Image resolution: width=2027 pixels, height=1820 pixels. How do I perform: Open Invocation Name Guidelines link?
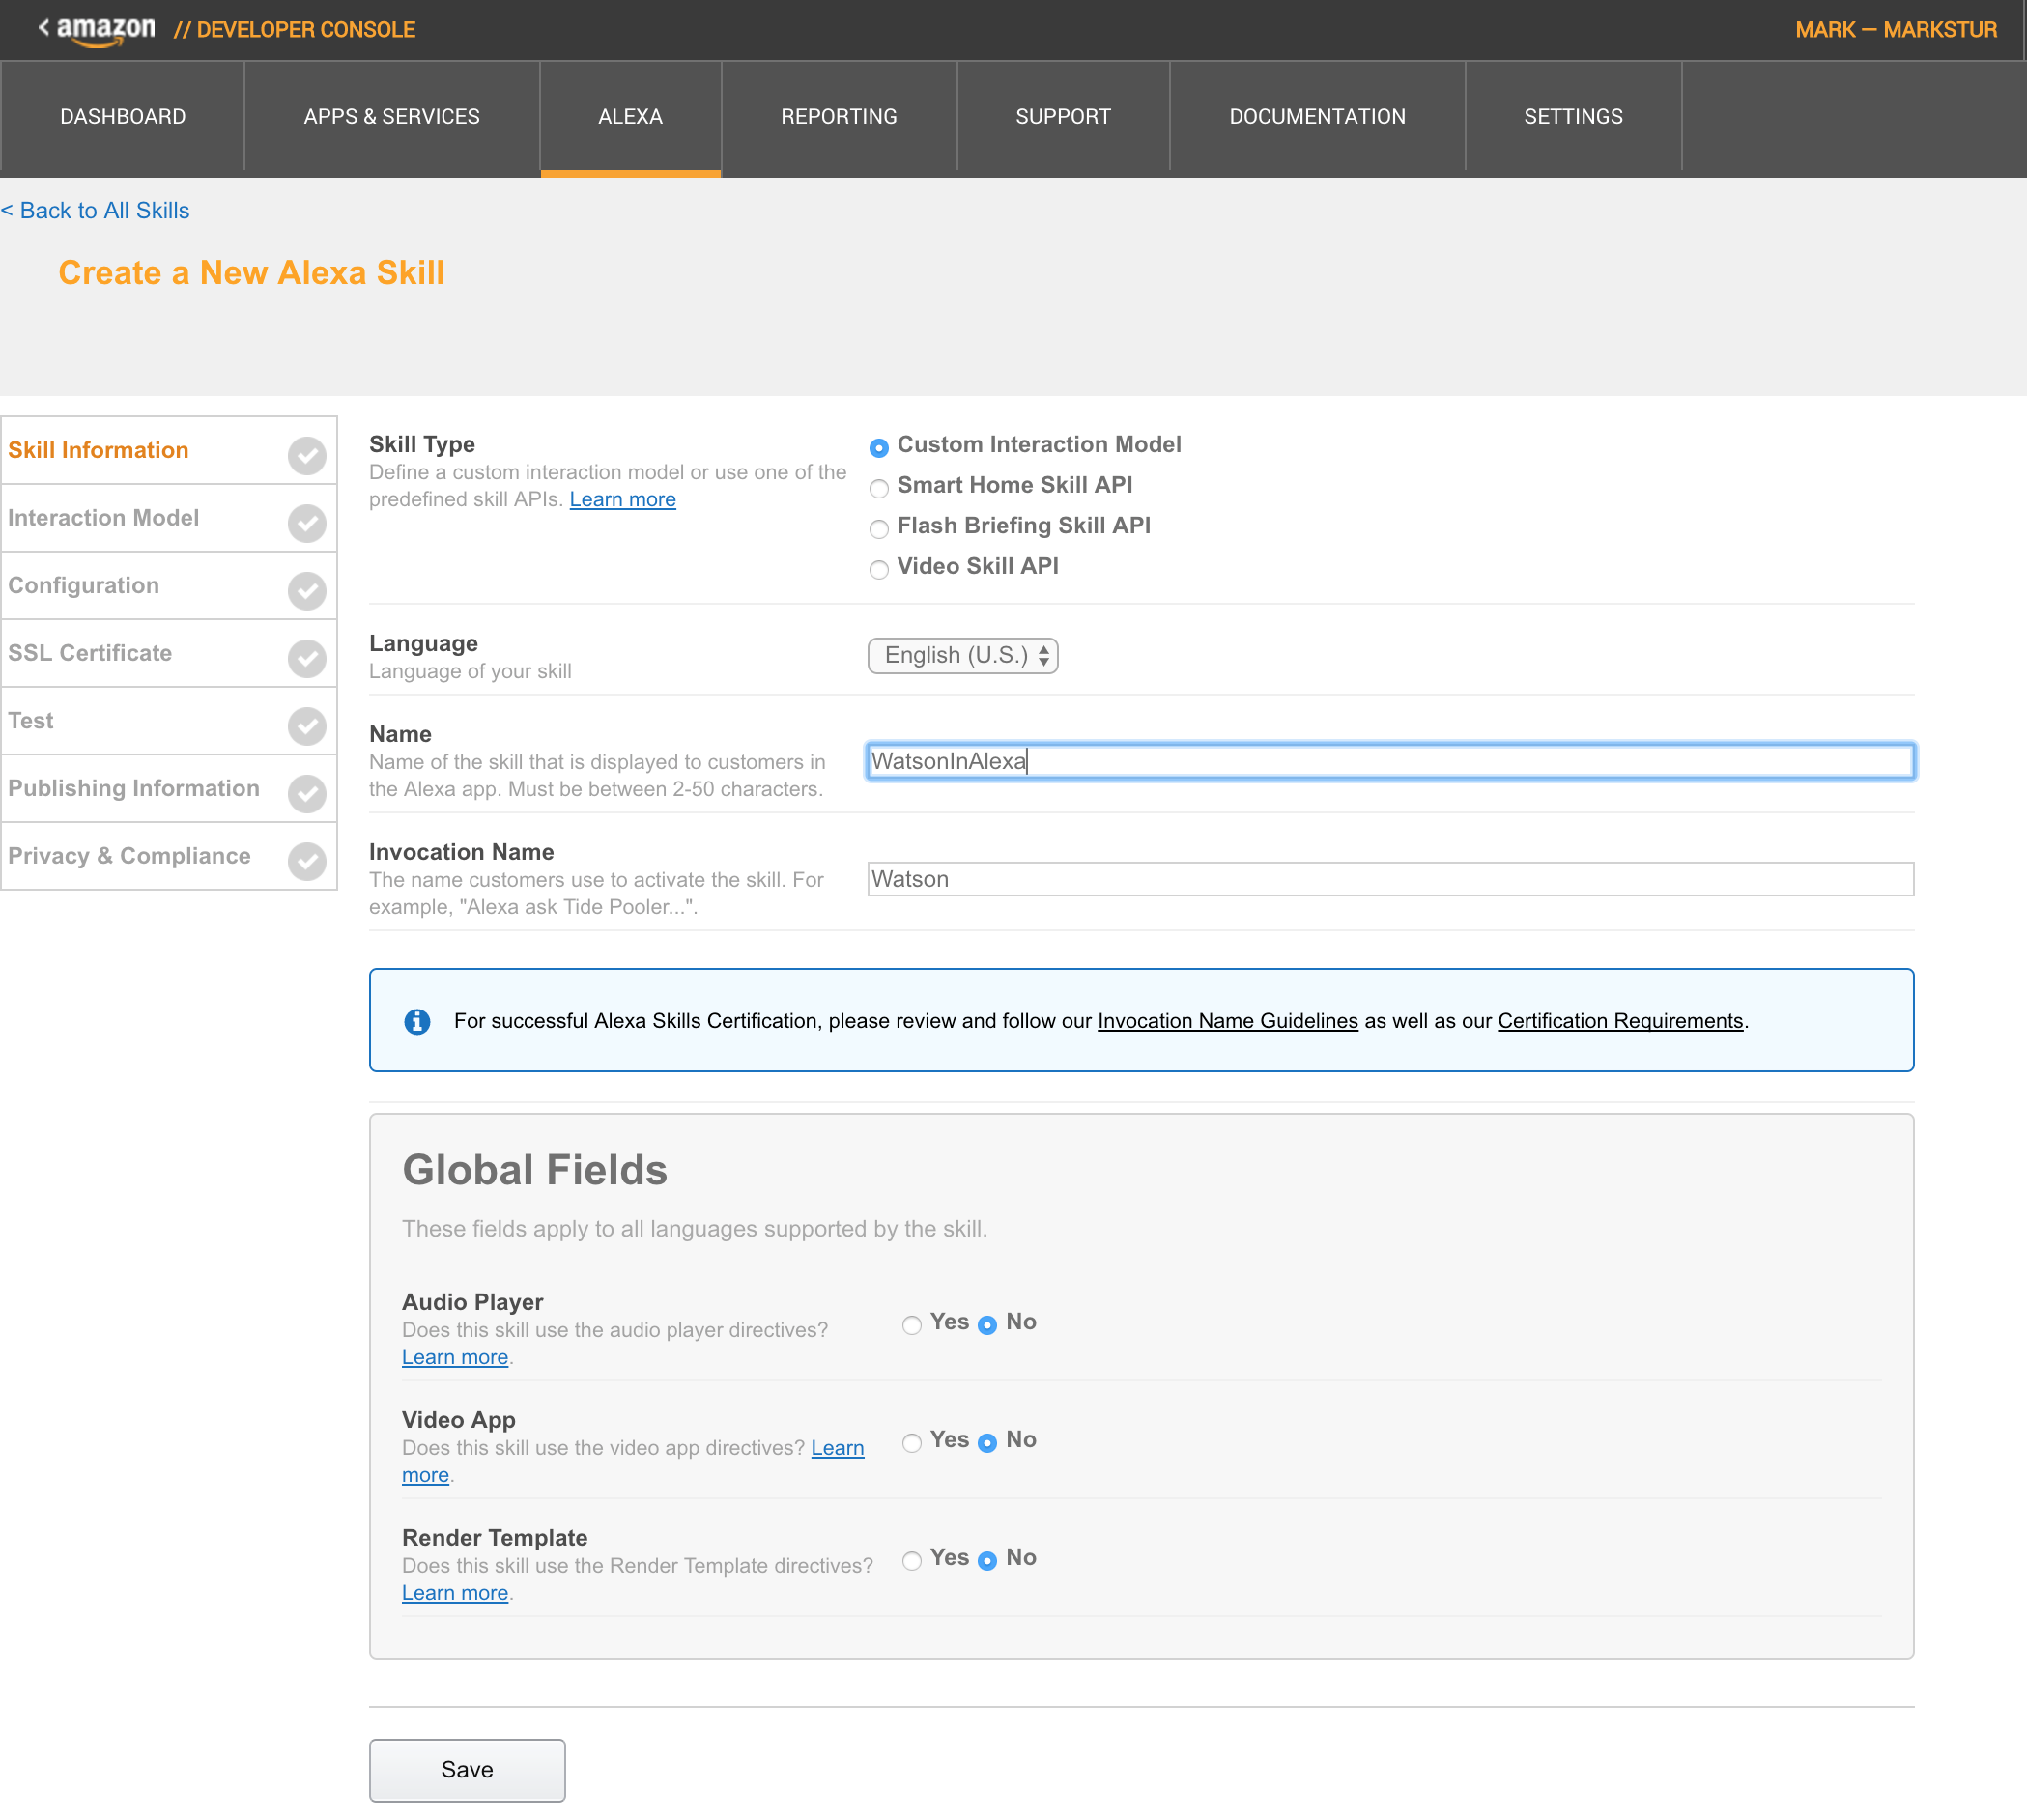tap(1227, 1021)
